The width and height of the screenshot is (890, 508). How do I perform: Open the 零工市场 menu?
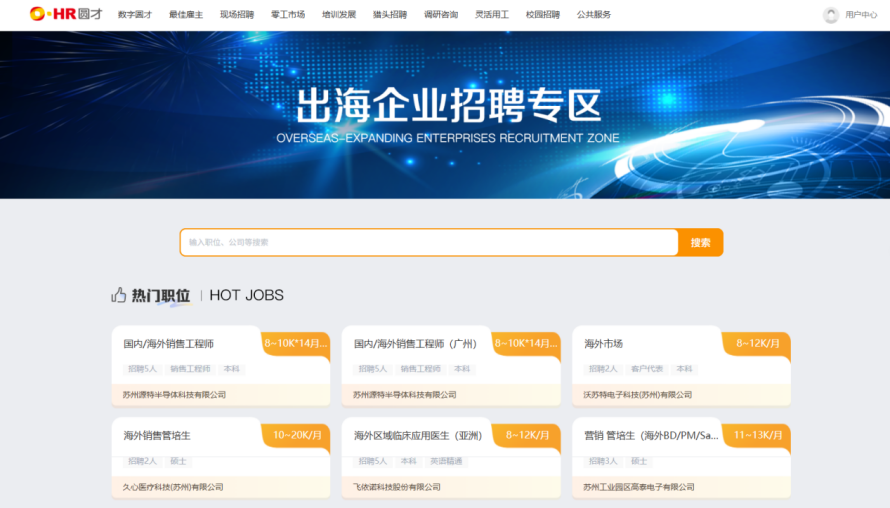pyautogui.click(x=288, y=15)
